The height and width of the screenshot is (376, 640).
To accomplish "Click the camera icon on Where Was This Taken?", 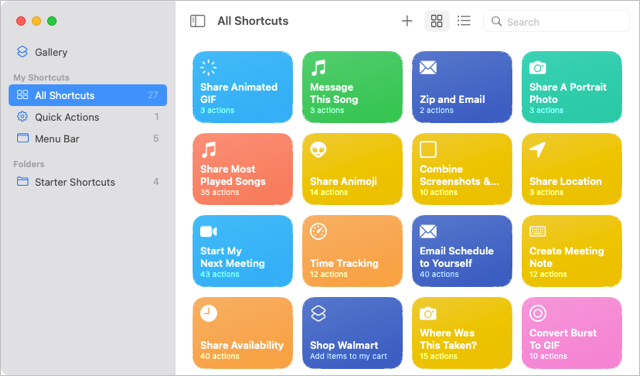I will (428, 314).
